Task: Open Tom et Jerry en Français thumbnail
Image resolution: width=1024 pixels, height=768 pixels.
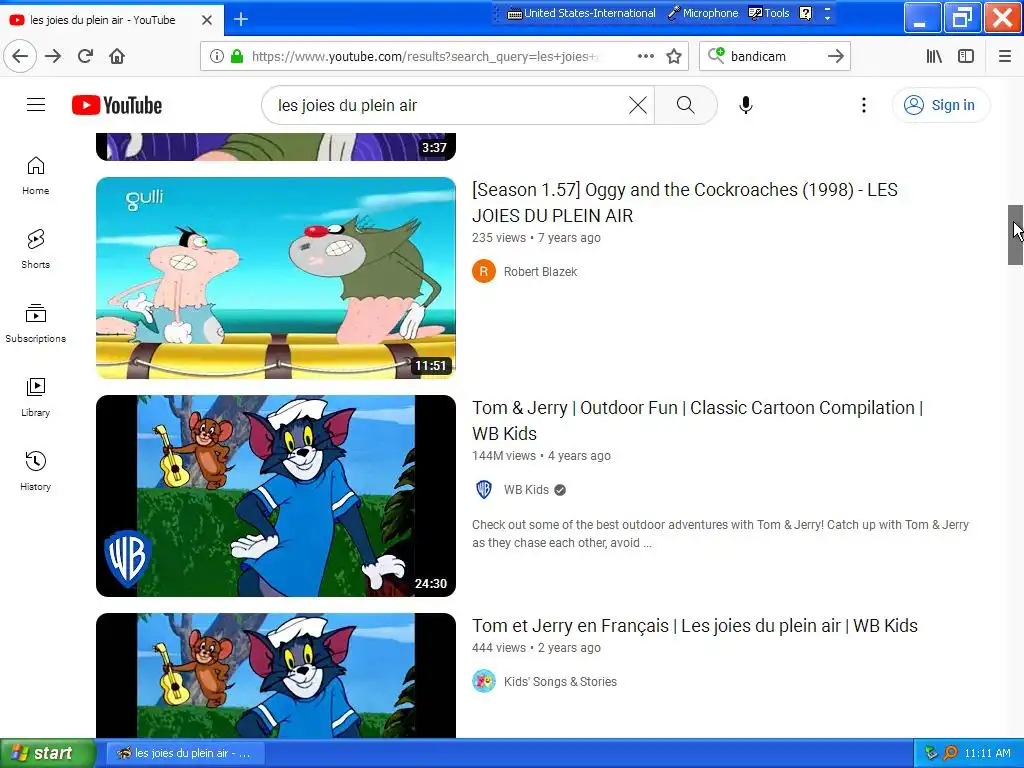Action: tap(276, 675)
